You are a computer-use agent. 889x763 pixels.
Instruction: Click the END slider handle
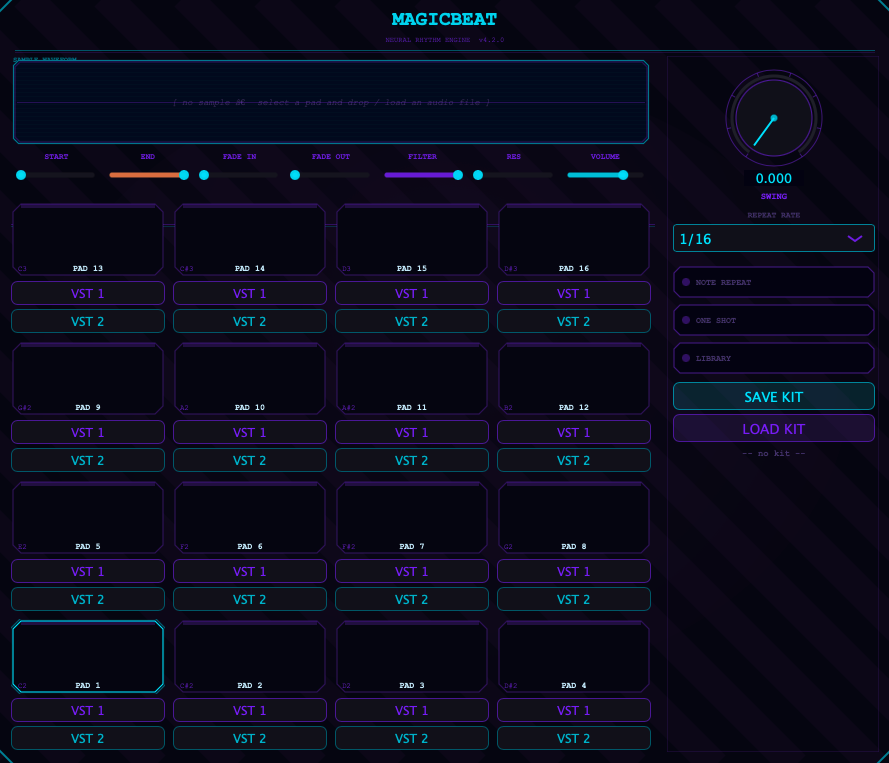coord(183,175)
